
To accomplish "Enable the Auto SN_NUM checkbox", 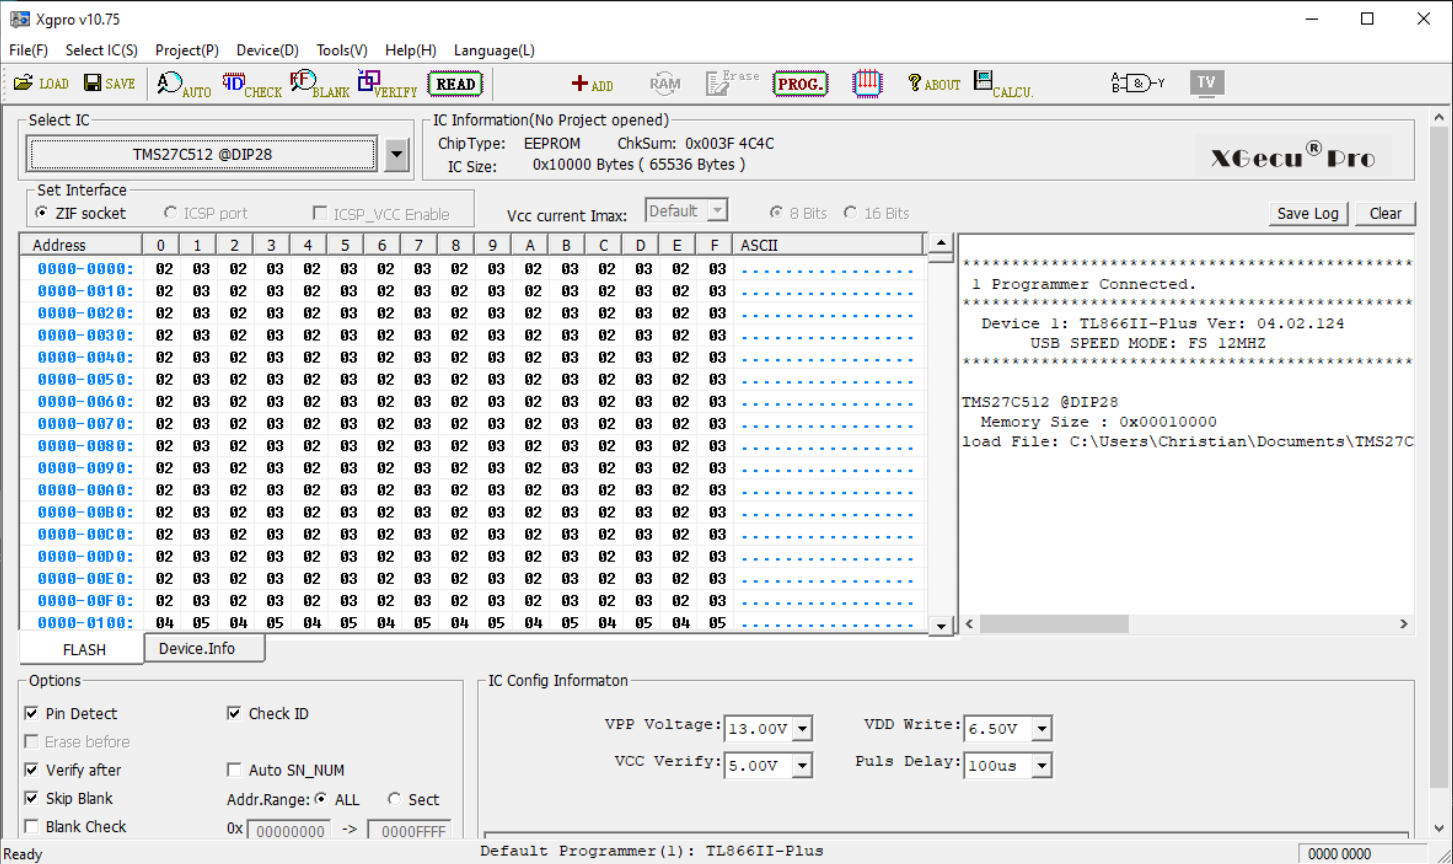I will point(234,770).
